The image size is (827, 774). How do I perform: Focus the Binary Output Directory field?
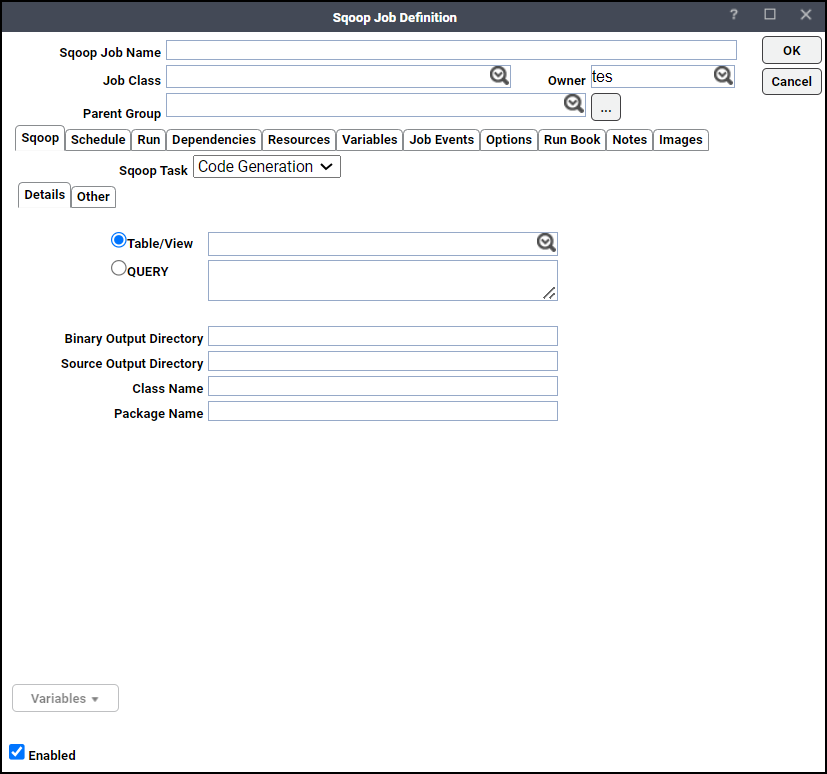[x=383, y=336]
